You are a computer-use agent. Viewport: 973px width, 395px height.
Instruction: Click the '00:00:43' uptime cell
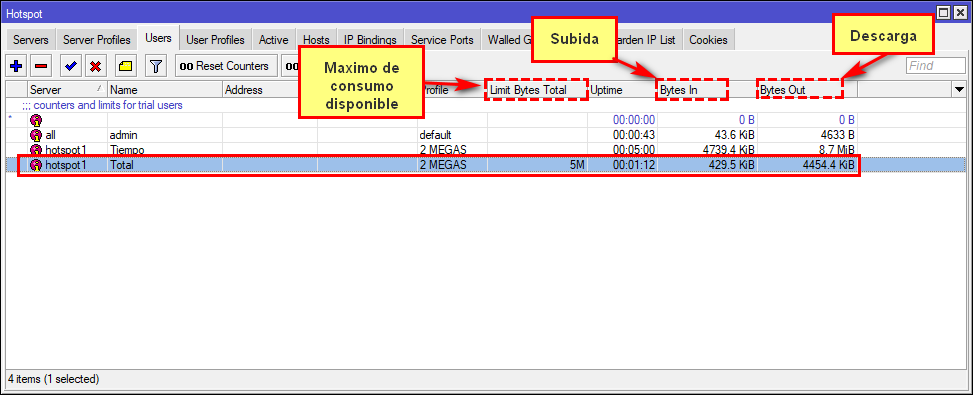[x=622, y=135]
